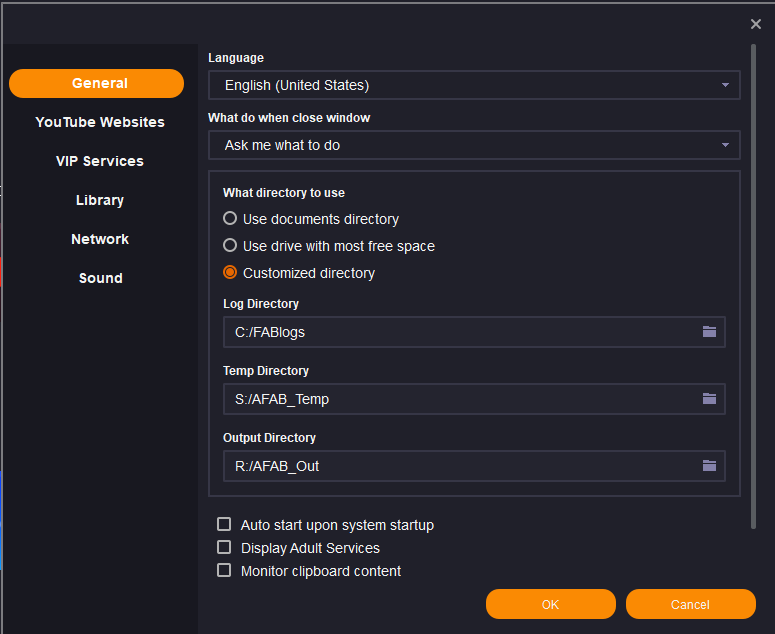Close the settings dialog with X
This screenshot has height=634, width=775.
755,24
